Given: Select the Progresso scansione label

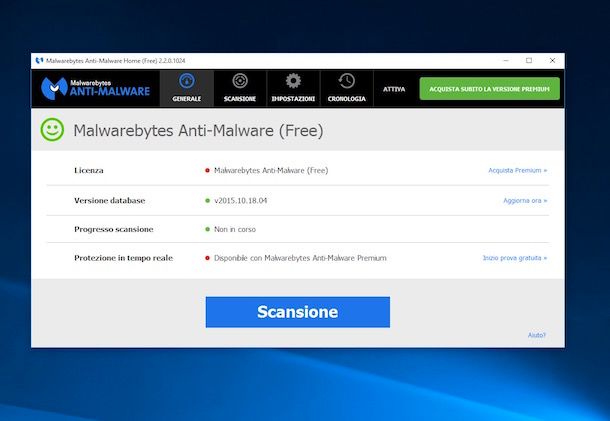Looking at the screenshot, I should click(x=114, y=229).
